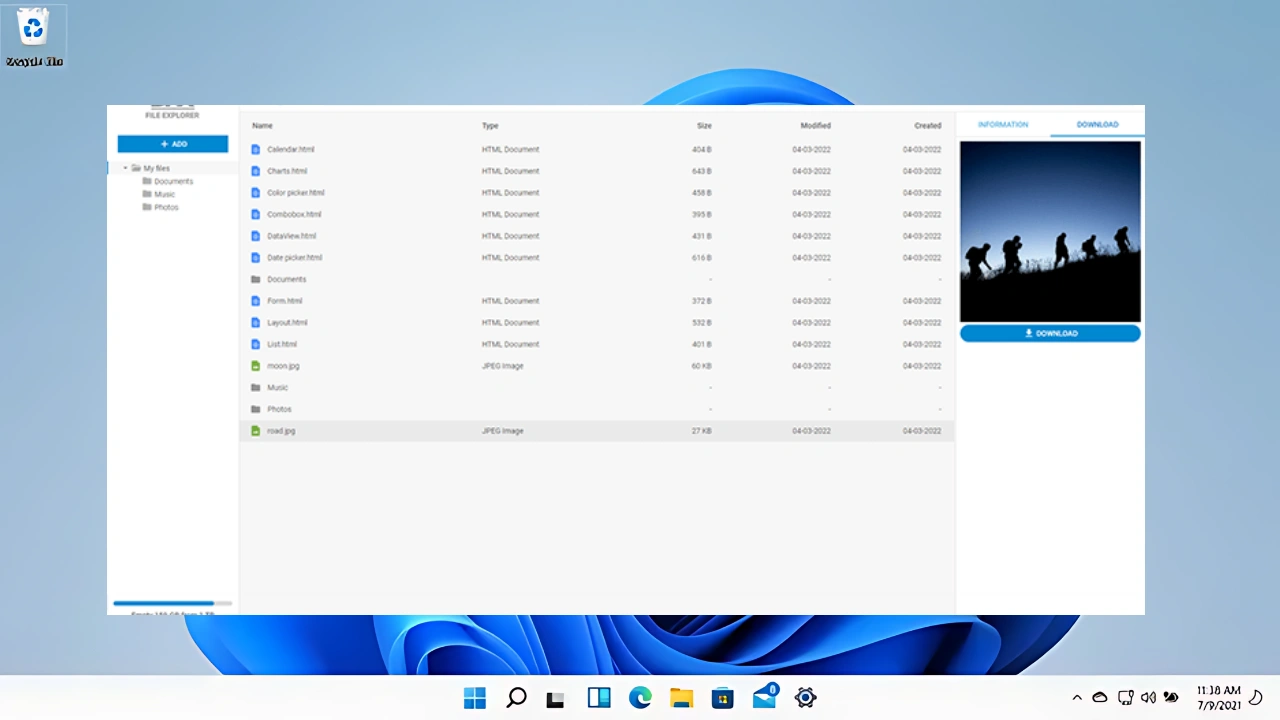Sort files by Created column
Screen dimensions: 1280x720
928,126
